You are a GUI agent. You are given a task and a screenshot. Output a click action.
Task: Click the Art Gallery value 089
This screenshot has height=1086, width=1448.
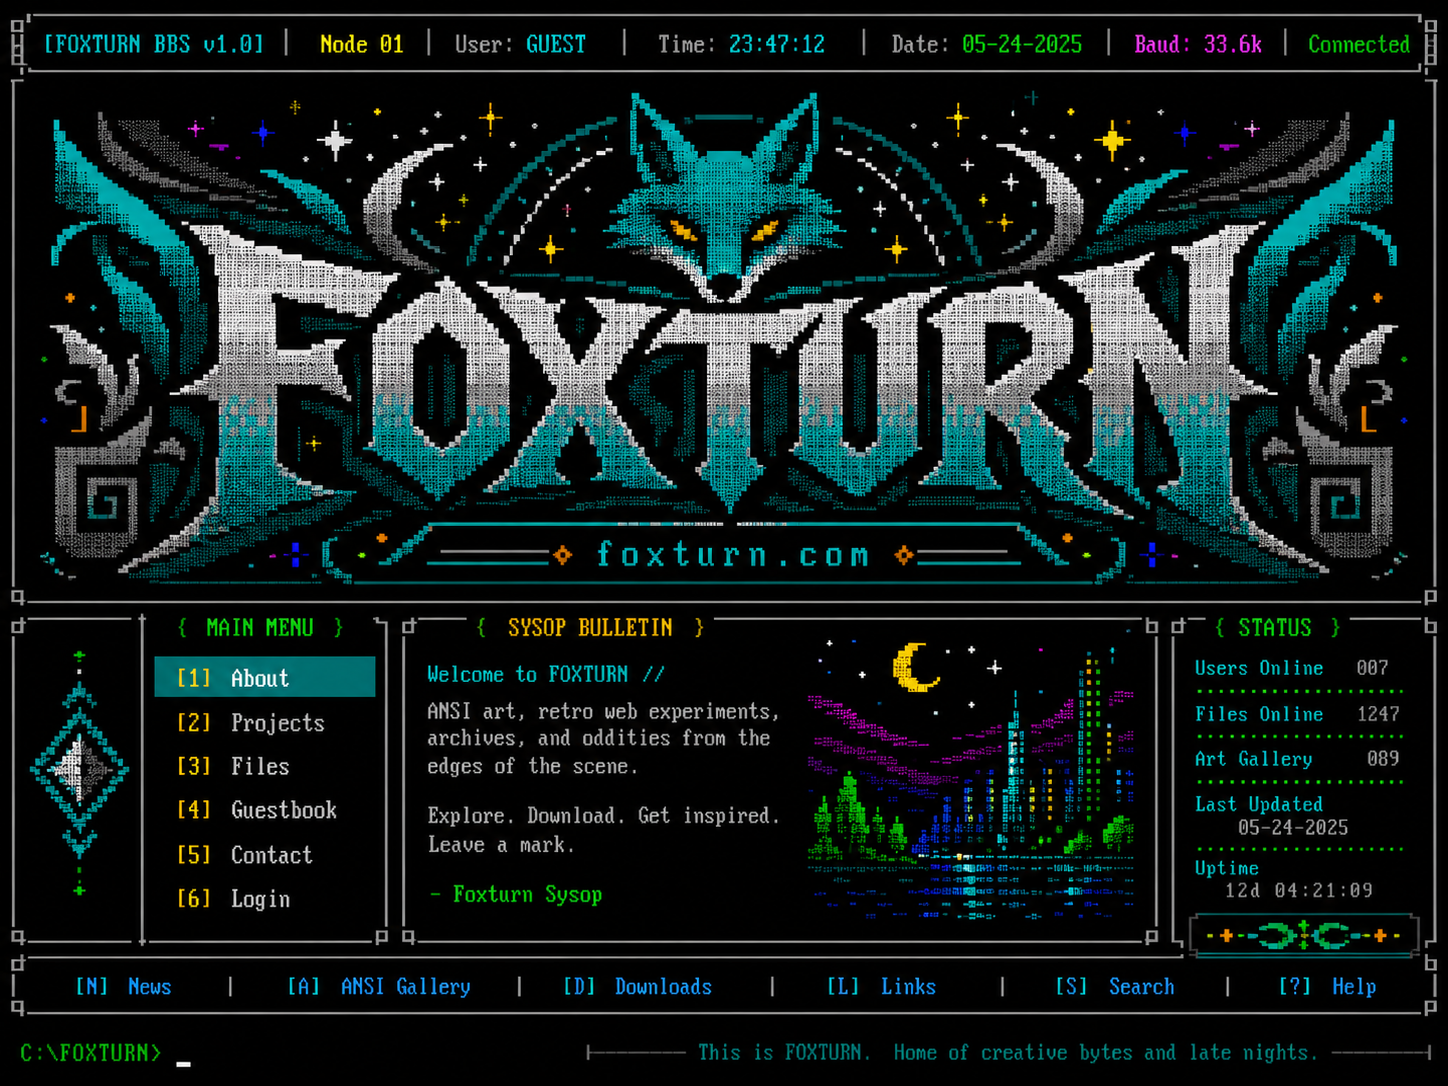point(1383,759)
